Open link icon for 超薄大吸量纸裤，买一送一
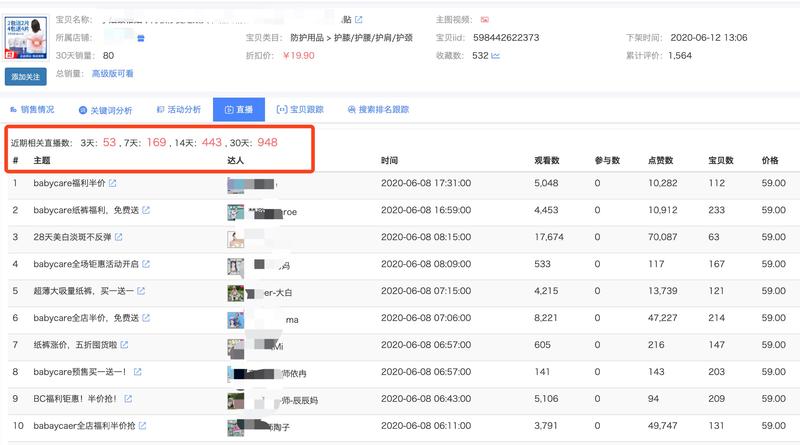 tap(141, 291)
